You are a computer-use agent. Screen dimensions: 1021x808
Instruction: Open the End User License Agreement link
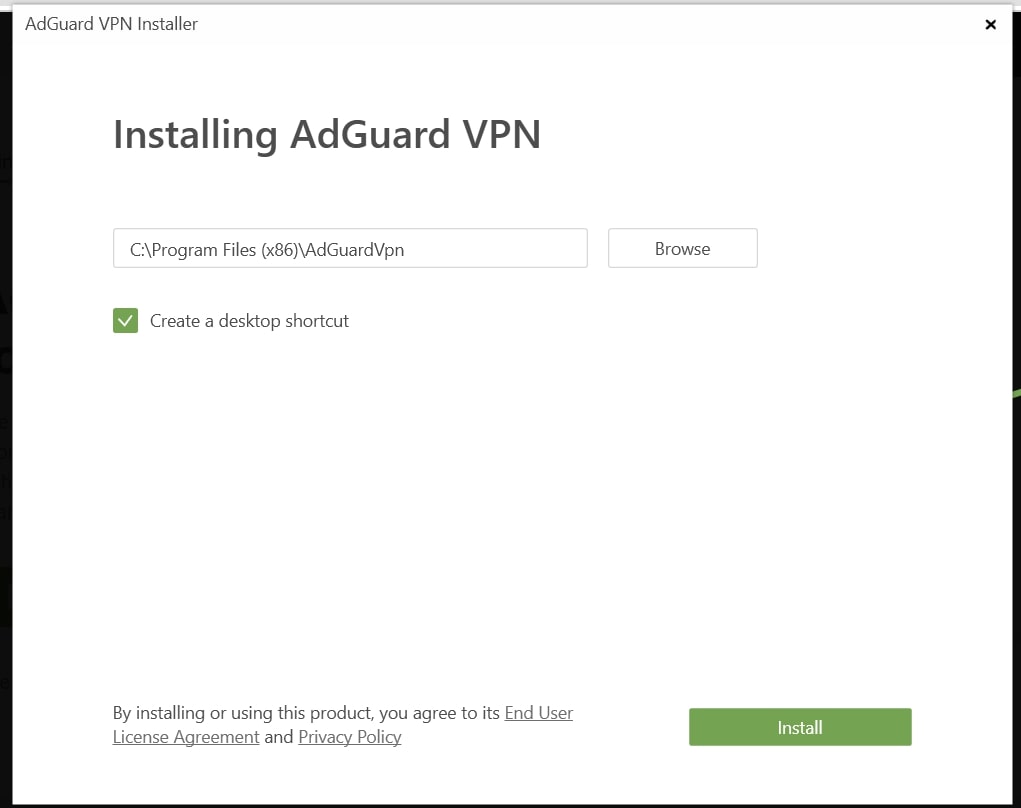tap(538, 713)
